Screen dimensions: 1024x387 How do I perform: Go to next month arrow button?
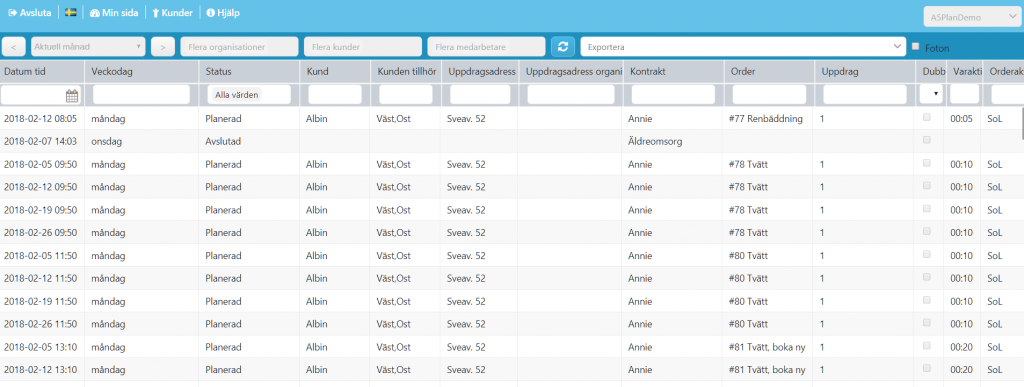[x=163, y=47]
